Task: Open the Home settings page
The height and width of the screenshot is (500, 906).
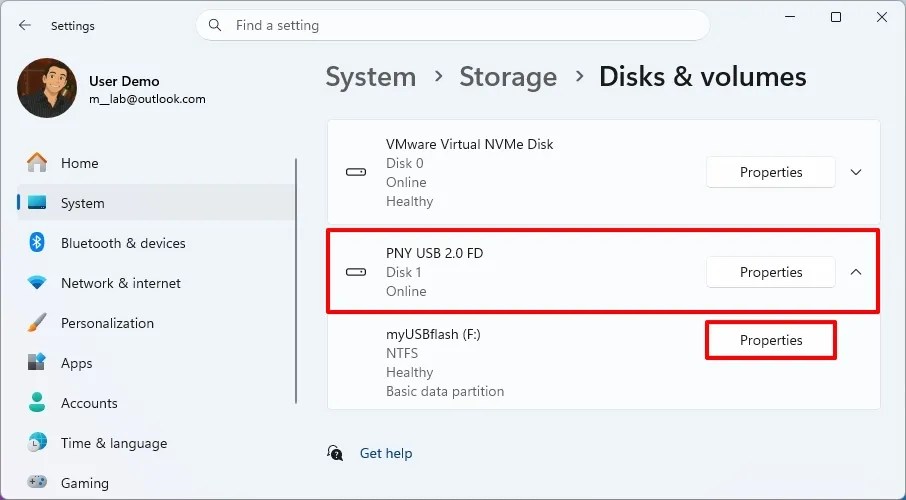Action: tap(156, 163)
